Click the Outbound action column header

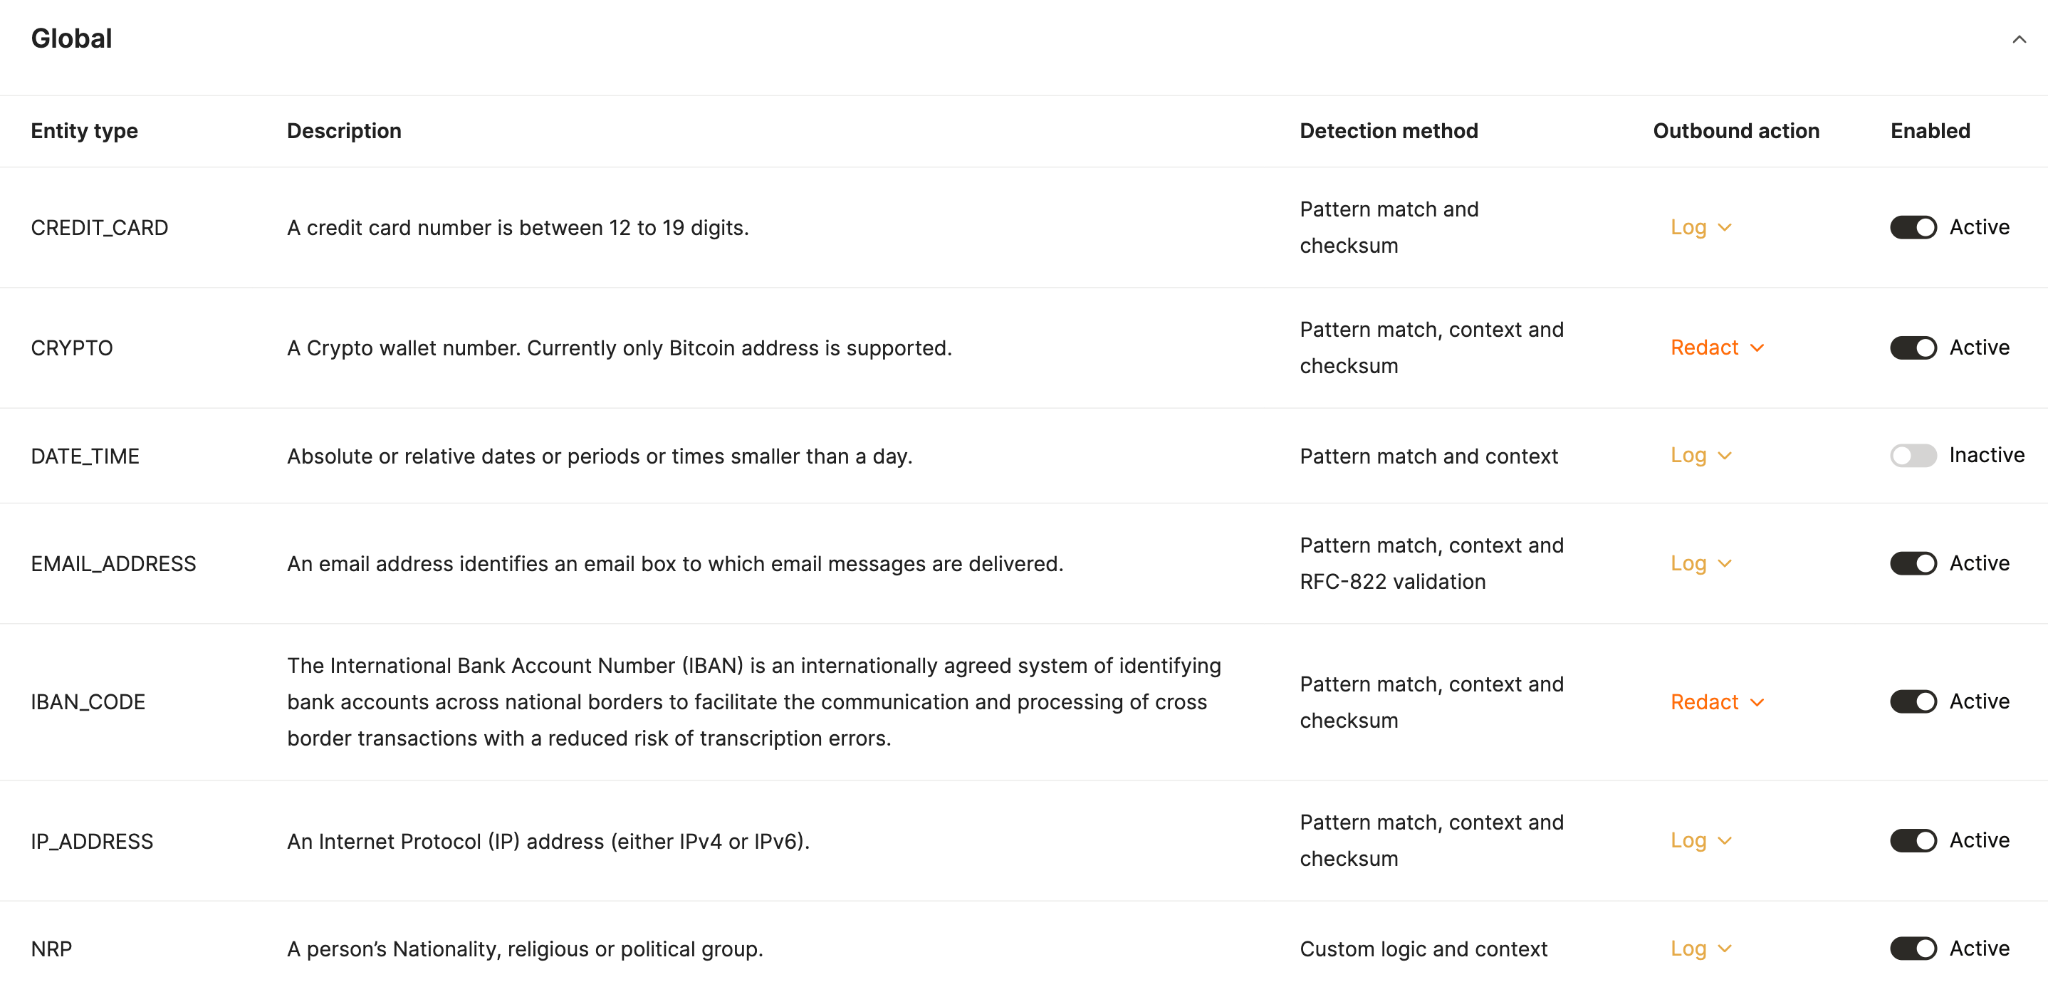1736,131
